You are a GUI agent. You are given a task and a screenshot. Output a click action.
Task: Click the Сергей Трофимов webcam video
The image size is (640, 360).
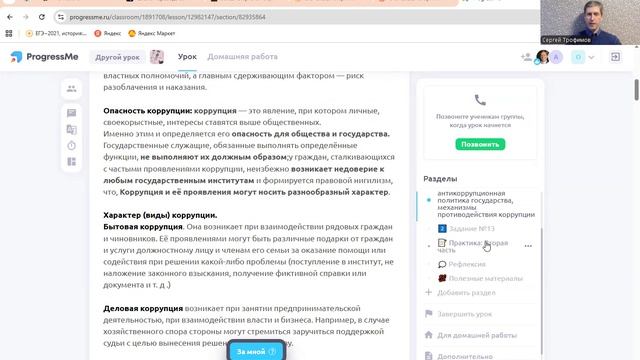590,22
